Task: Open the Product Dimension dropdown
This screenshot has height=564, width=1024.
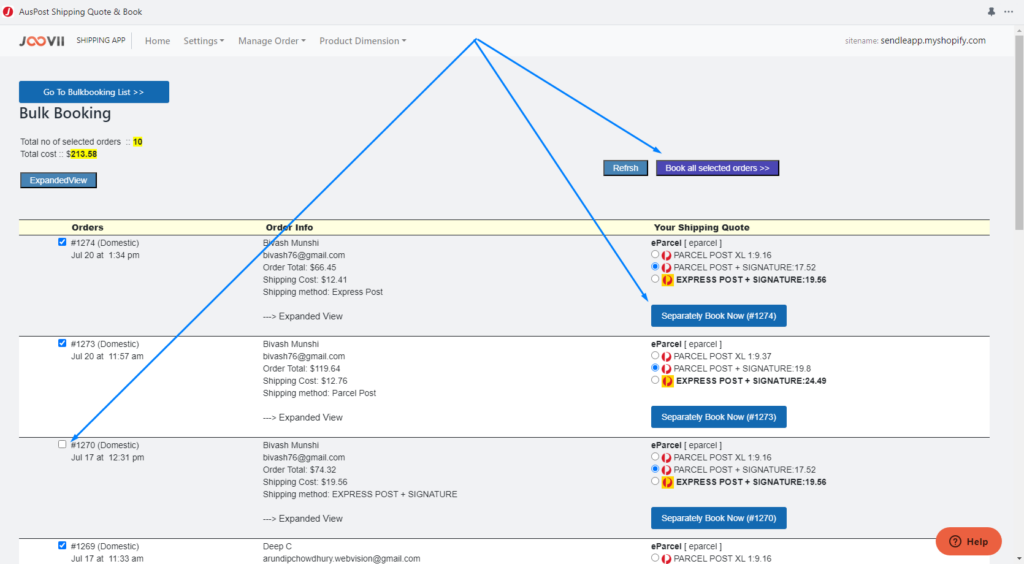Action: tap(362, 40)
